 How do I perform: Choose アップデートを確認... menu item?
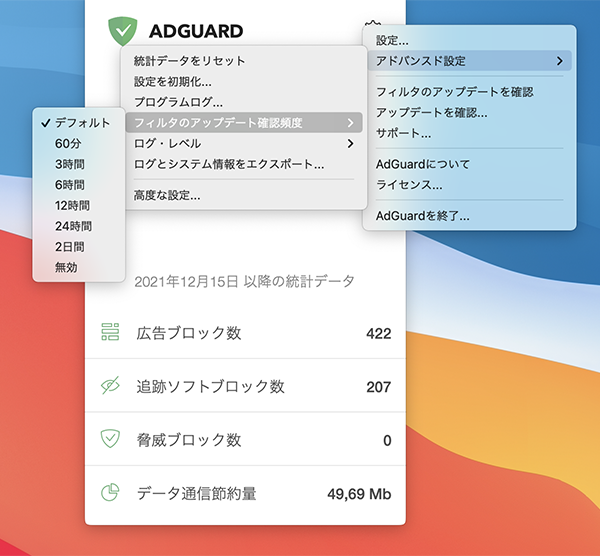coord(470,113)
